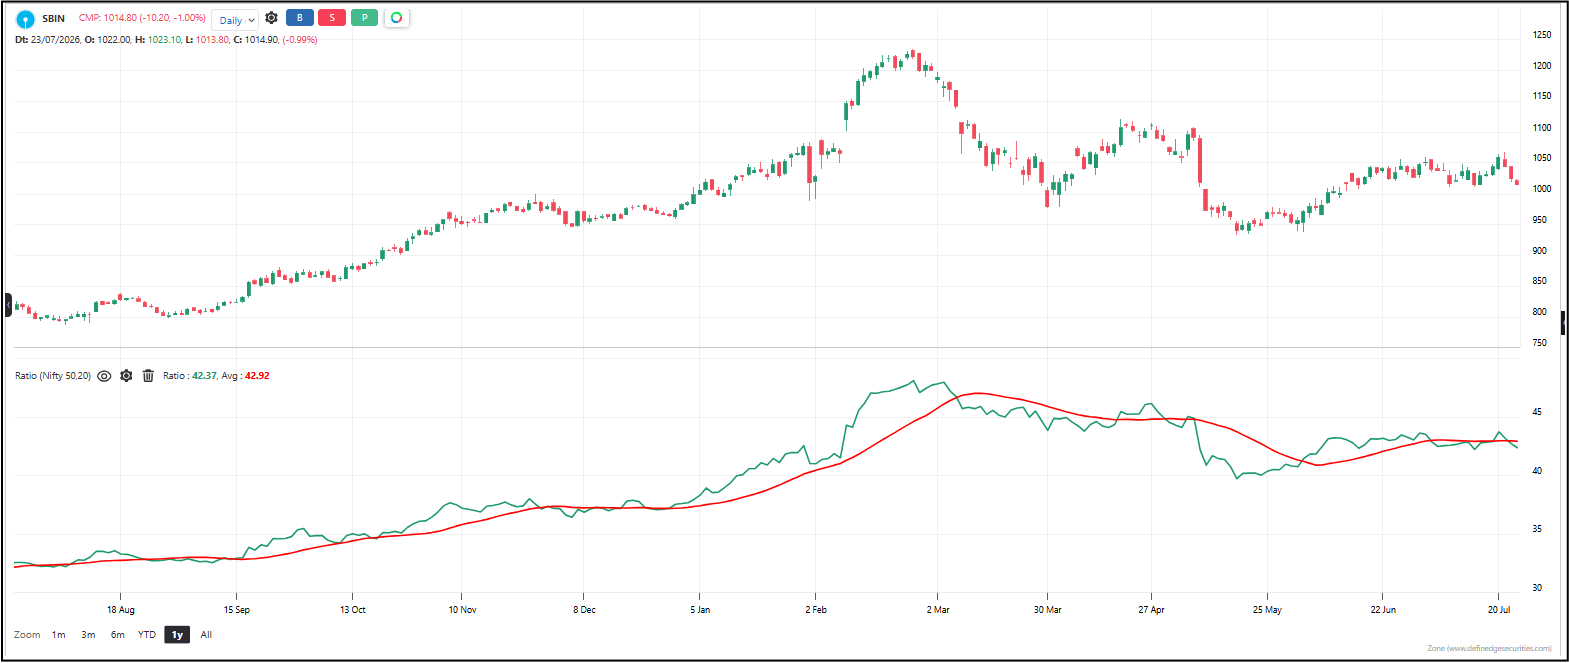Click the 2 Mar date axis label
1569x663 pixels.
coord(938,610)
